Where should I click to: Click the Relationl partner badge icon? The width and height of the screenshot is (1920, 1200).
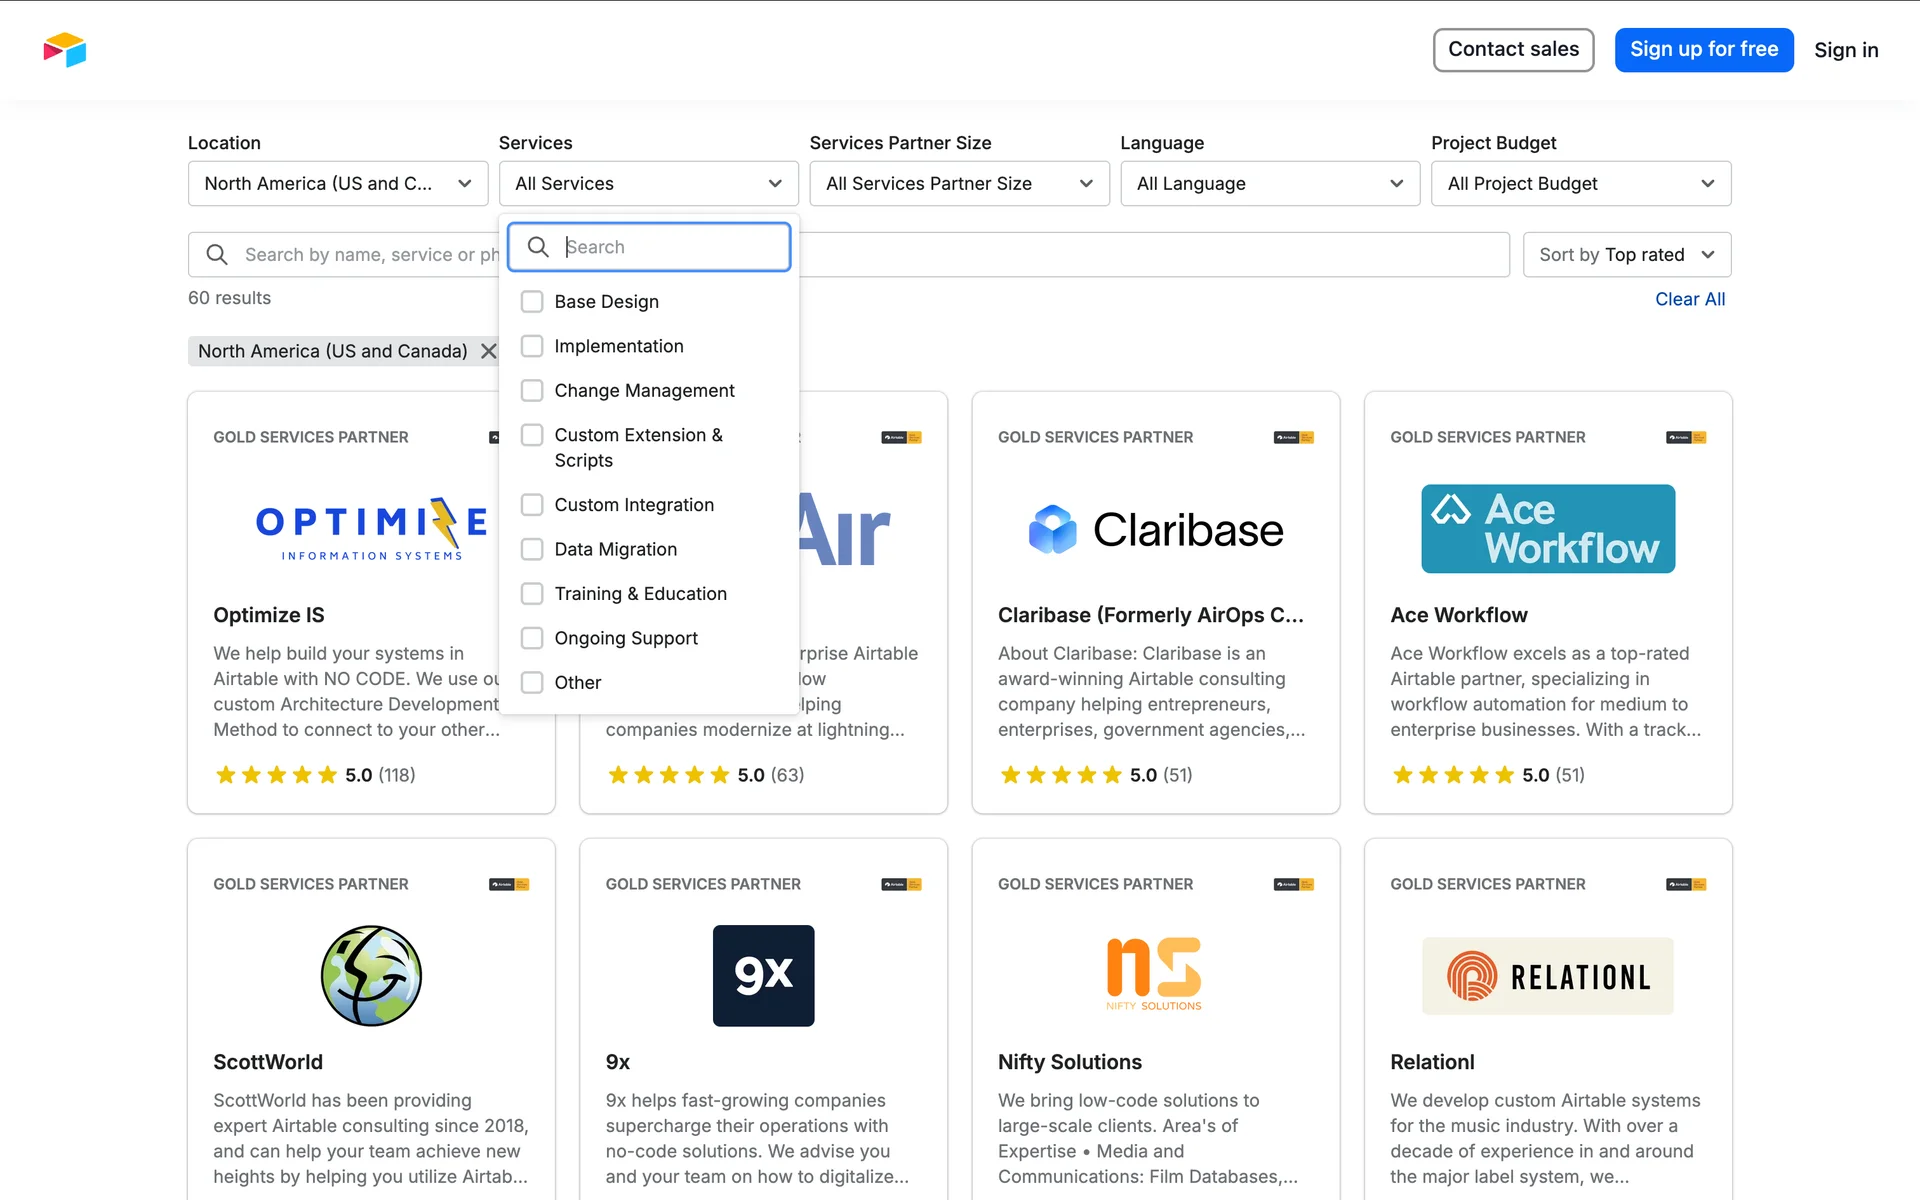[x=1685, y=884]
